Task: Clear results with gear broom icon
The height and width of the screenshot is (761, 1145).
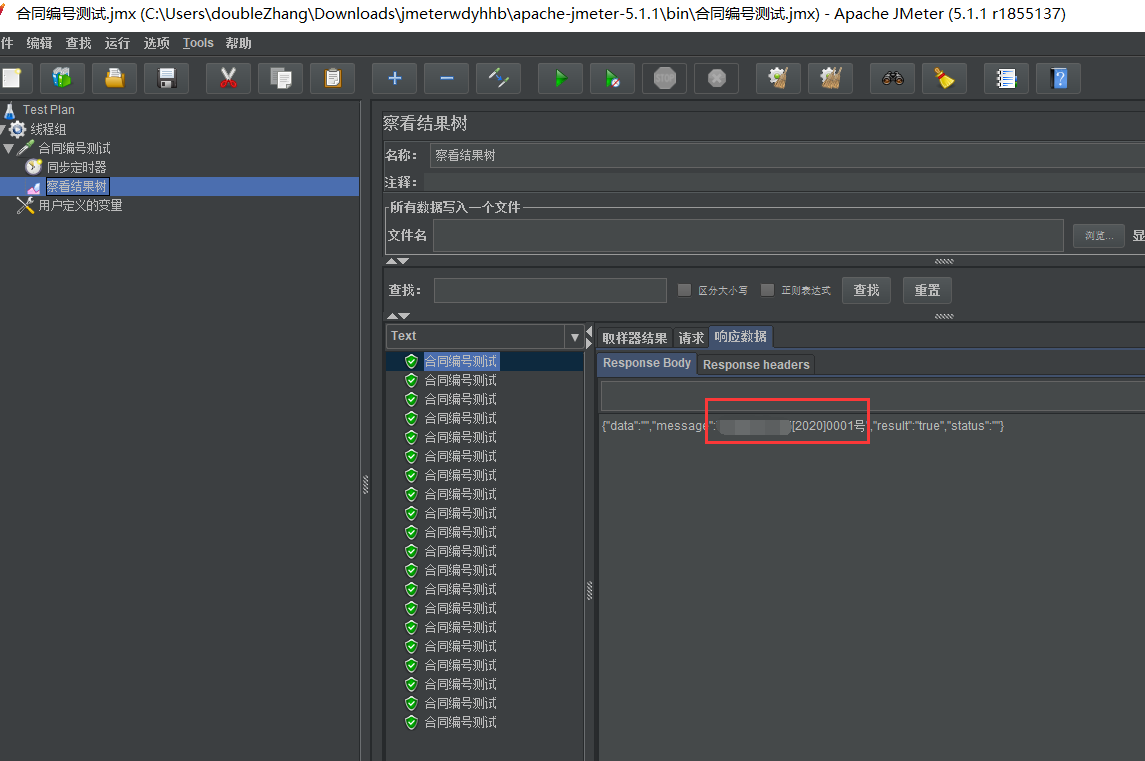Action: tap(778, 78)
